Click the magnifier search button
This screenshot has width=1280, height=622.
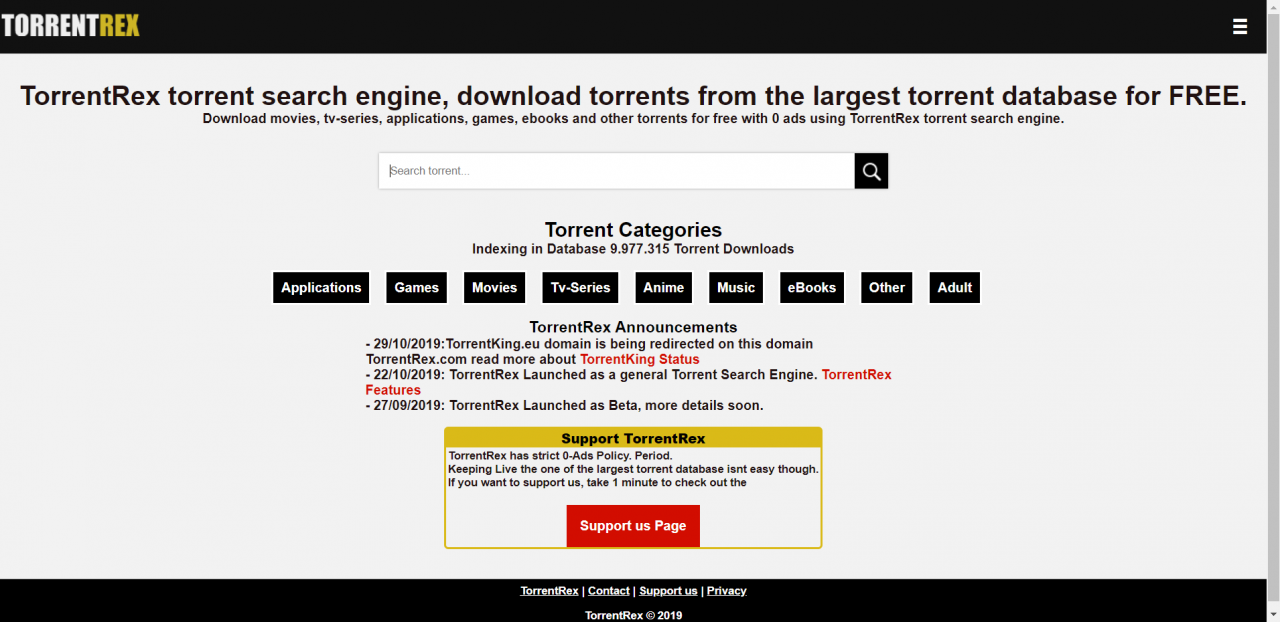tap(871, 171)
